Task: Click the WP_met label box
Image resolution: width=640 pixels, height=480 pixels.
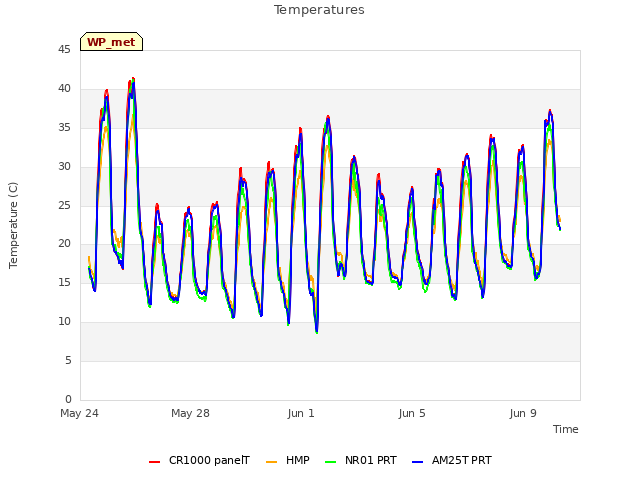Action: (111, 42)
